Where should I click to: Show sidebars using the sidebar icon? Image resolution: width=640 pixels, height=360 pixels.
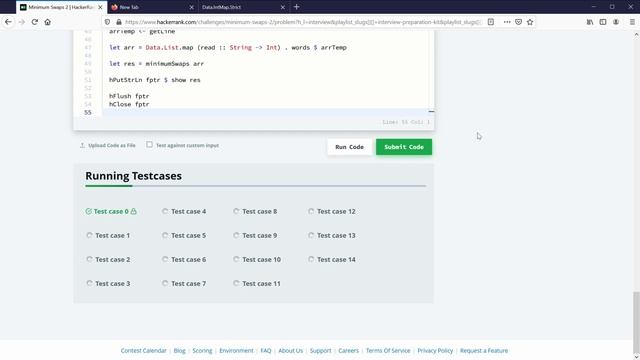tap(603, 22)
